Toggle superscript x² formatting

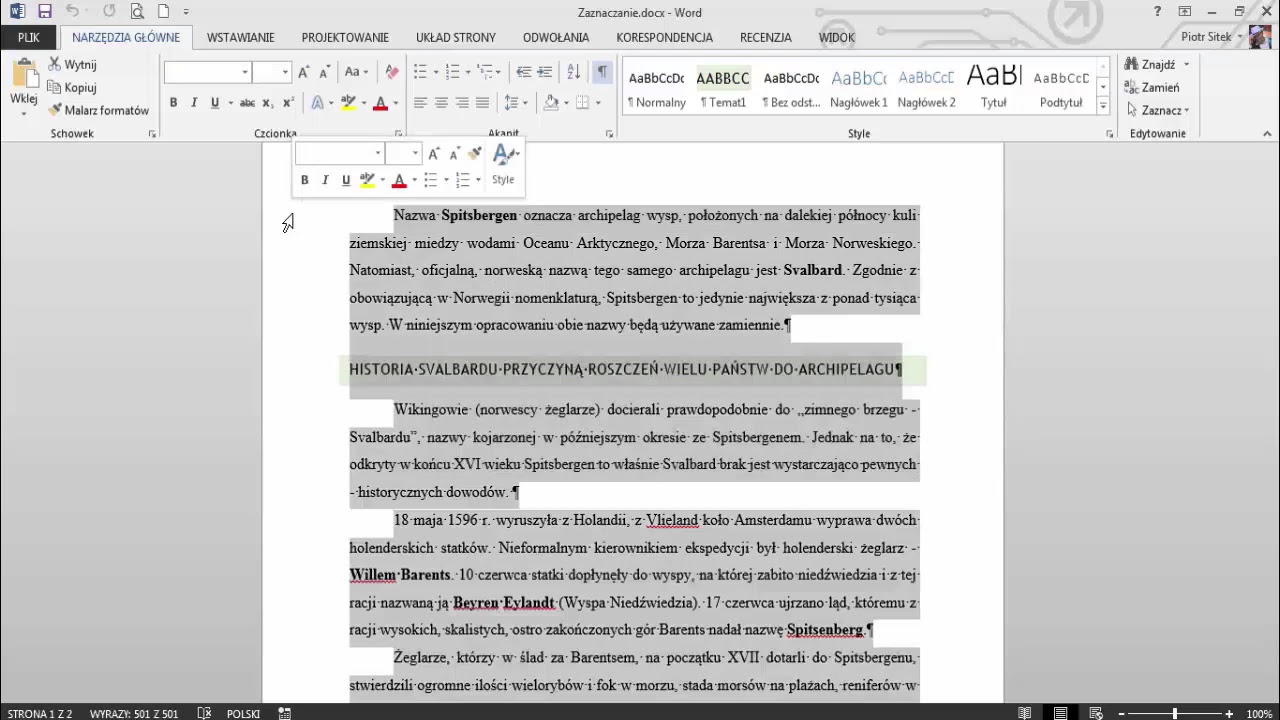point(288,102)
